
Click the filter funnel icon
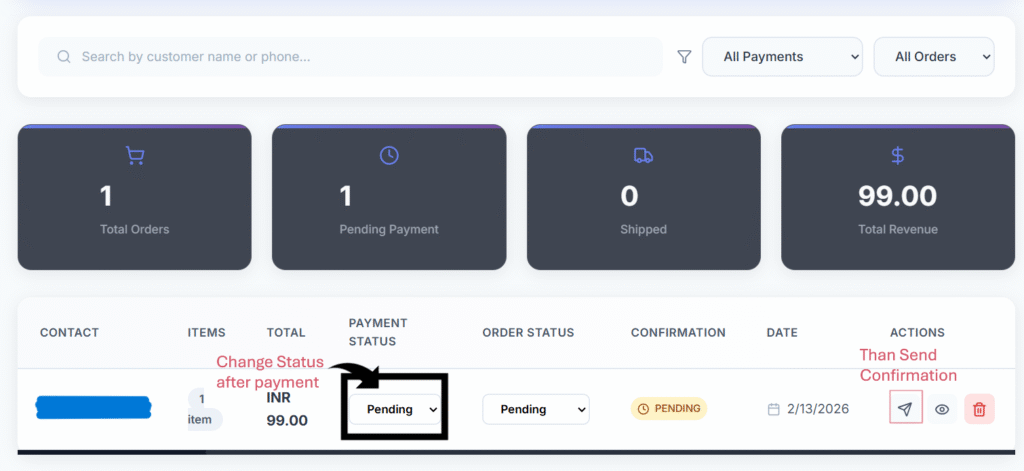pyautogui.click(x=684, y=57)
